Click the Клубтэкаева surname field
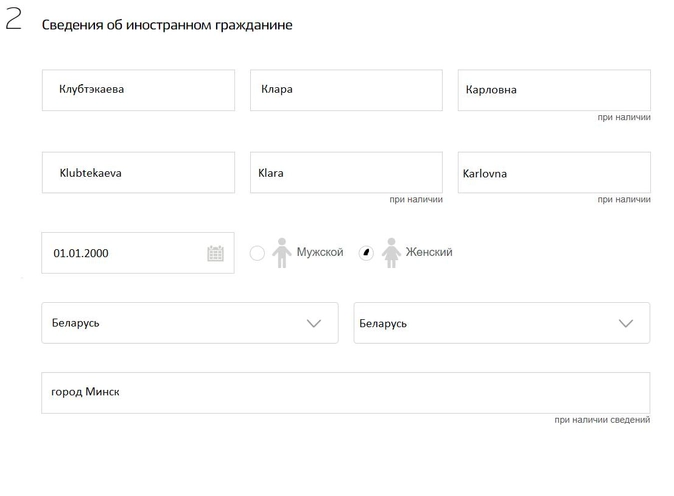The height and width of the screenshot is (496, 674). [138, 90]
